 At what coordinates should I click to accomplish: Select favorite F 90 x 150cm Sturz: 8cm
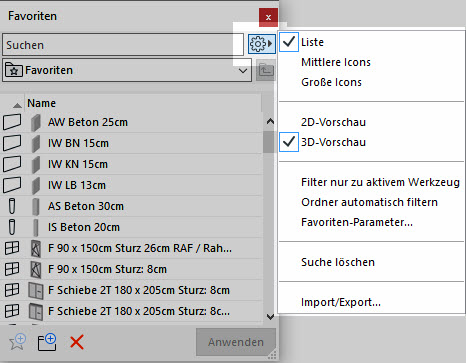[132, 269]
